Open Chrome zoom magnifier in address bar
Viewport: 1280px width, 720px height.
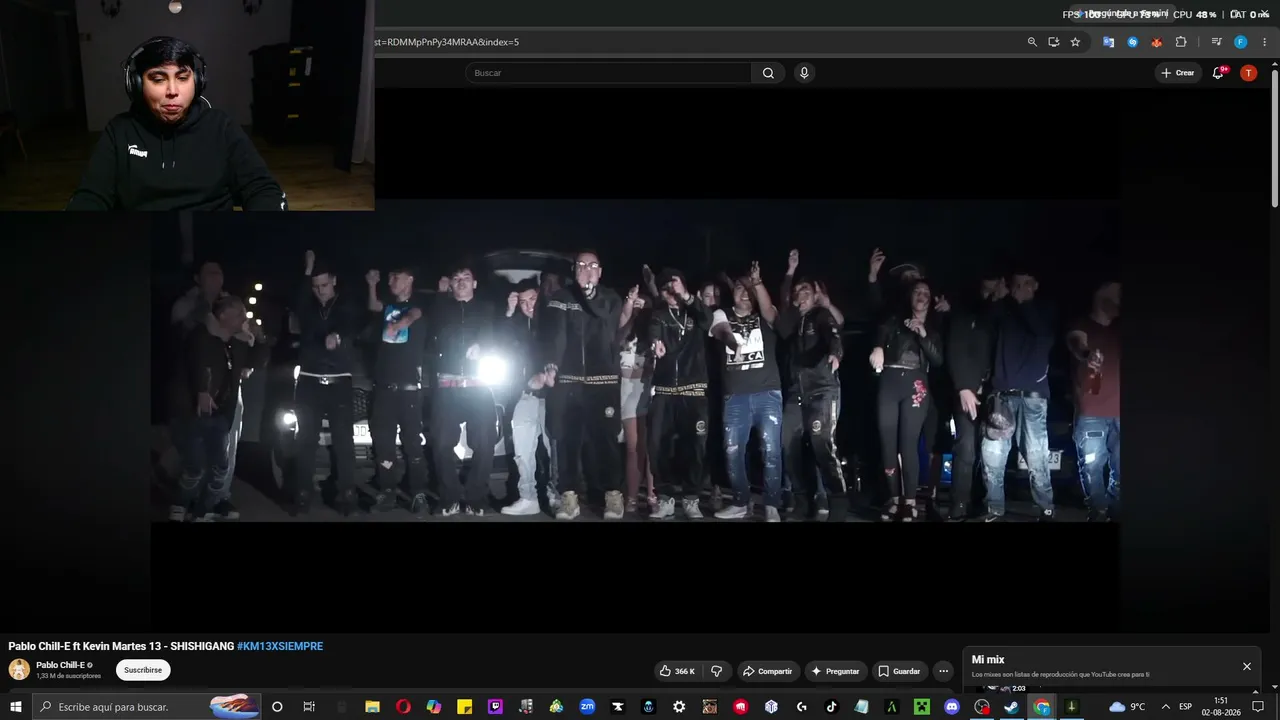click(1032, 42)
